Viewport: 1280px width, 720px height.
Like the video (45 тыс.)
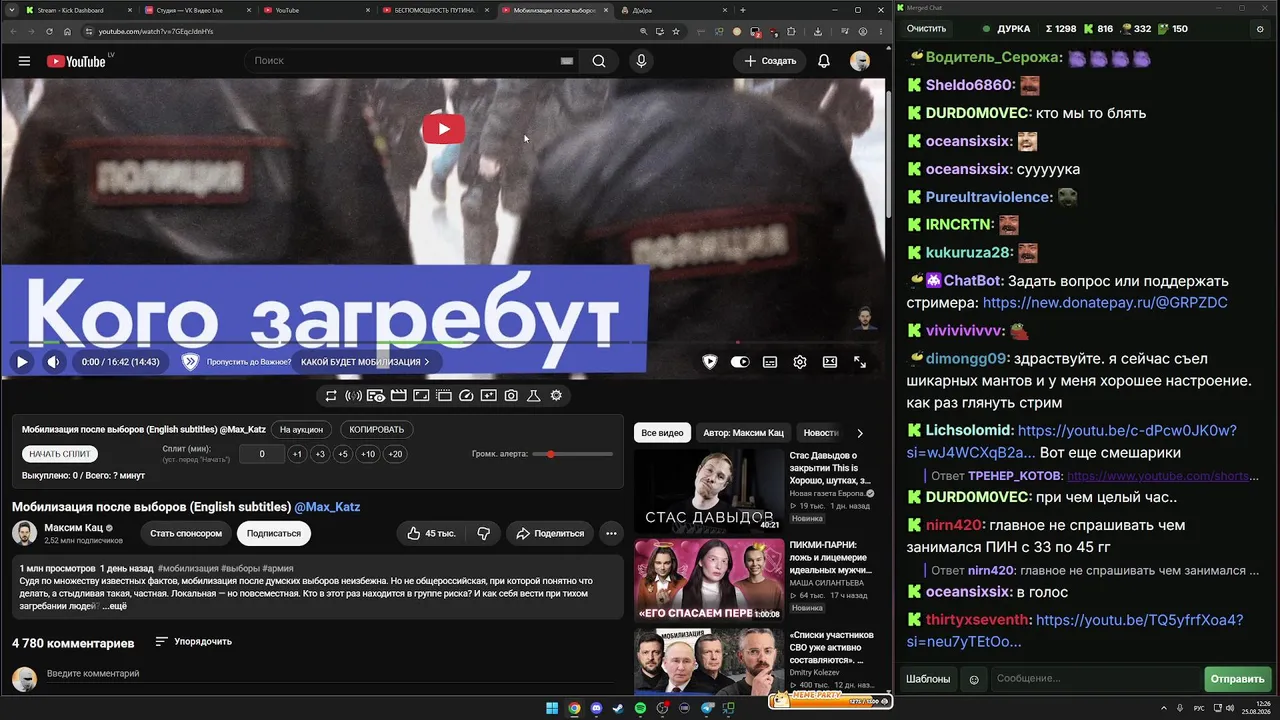point(431,534)
